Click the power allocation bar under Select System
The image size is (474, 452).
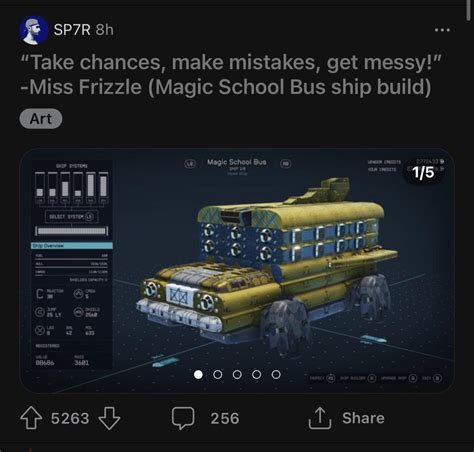pos(72,231)
